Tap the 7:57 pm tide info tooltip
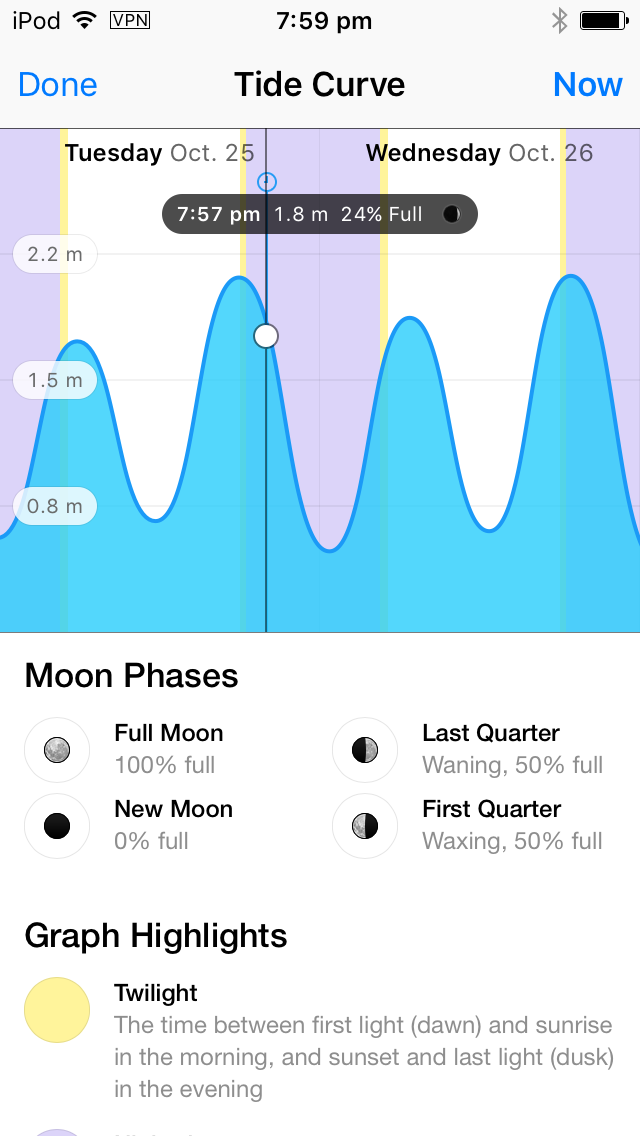 [x=320, y=214]
